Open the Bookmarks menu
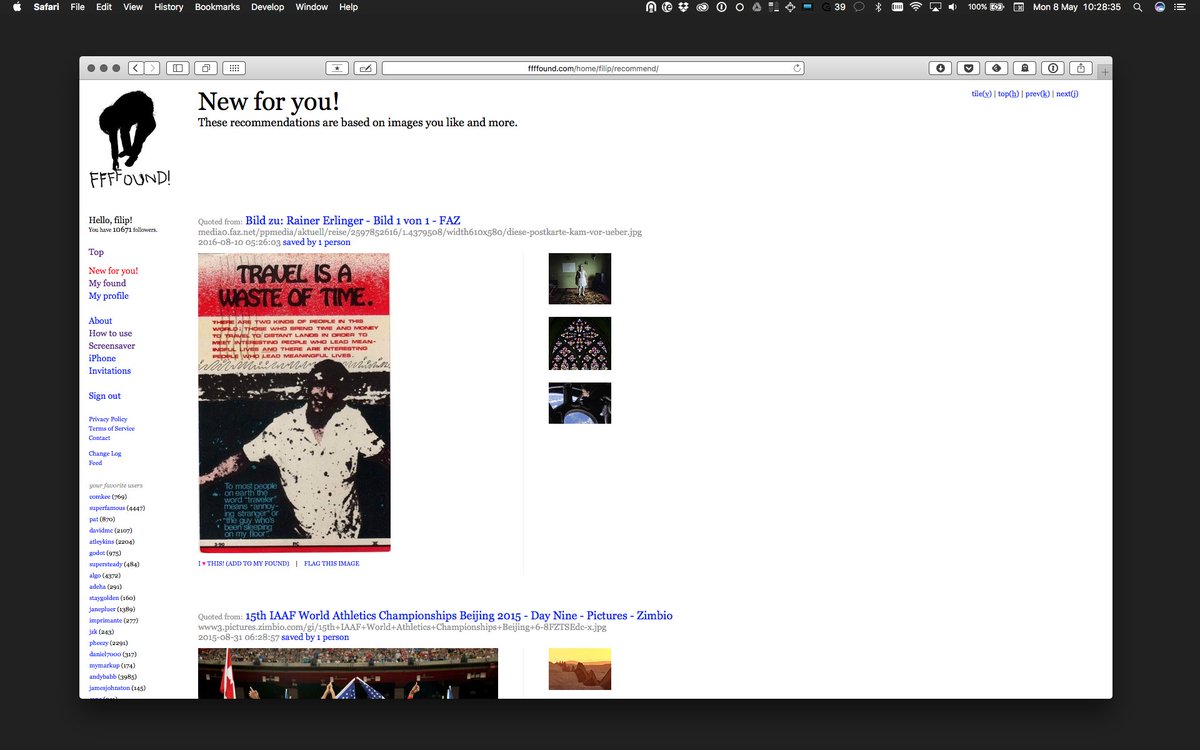Screen dimensions: 1200x750 tap(217, 7)
